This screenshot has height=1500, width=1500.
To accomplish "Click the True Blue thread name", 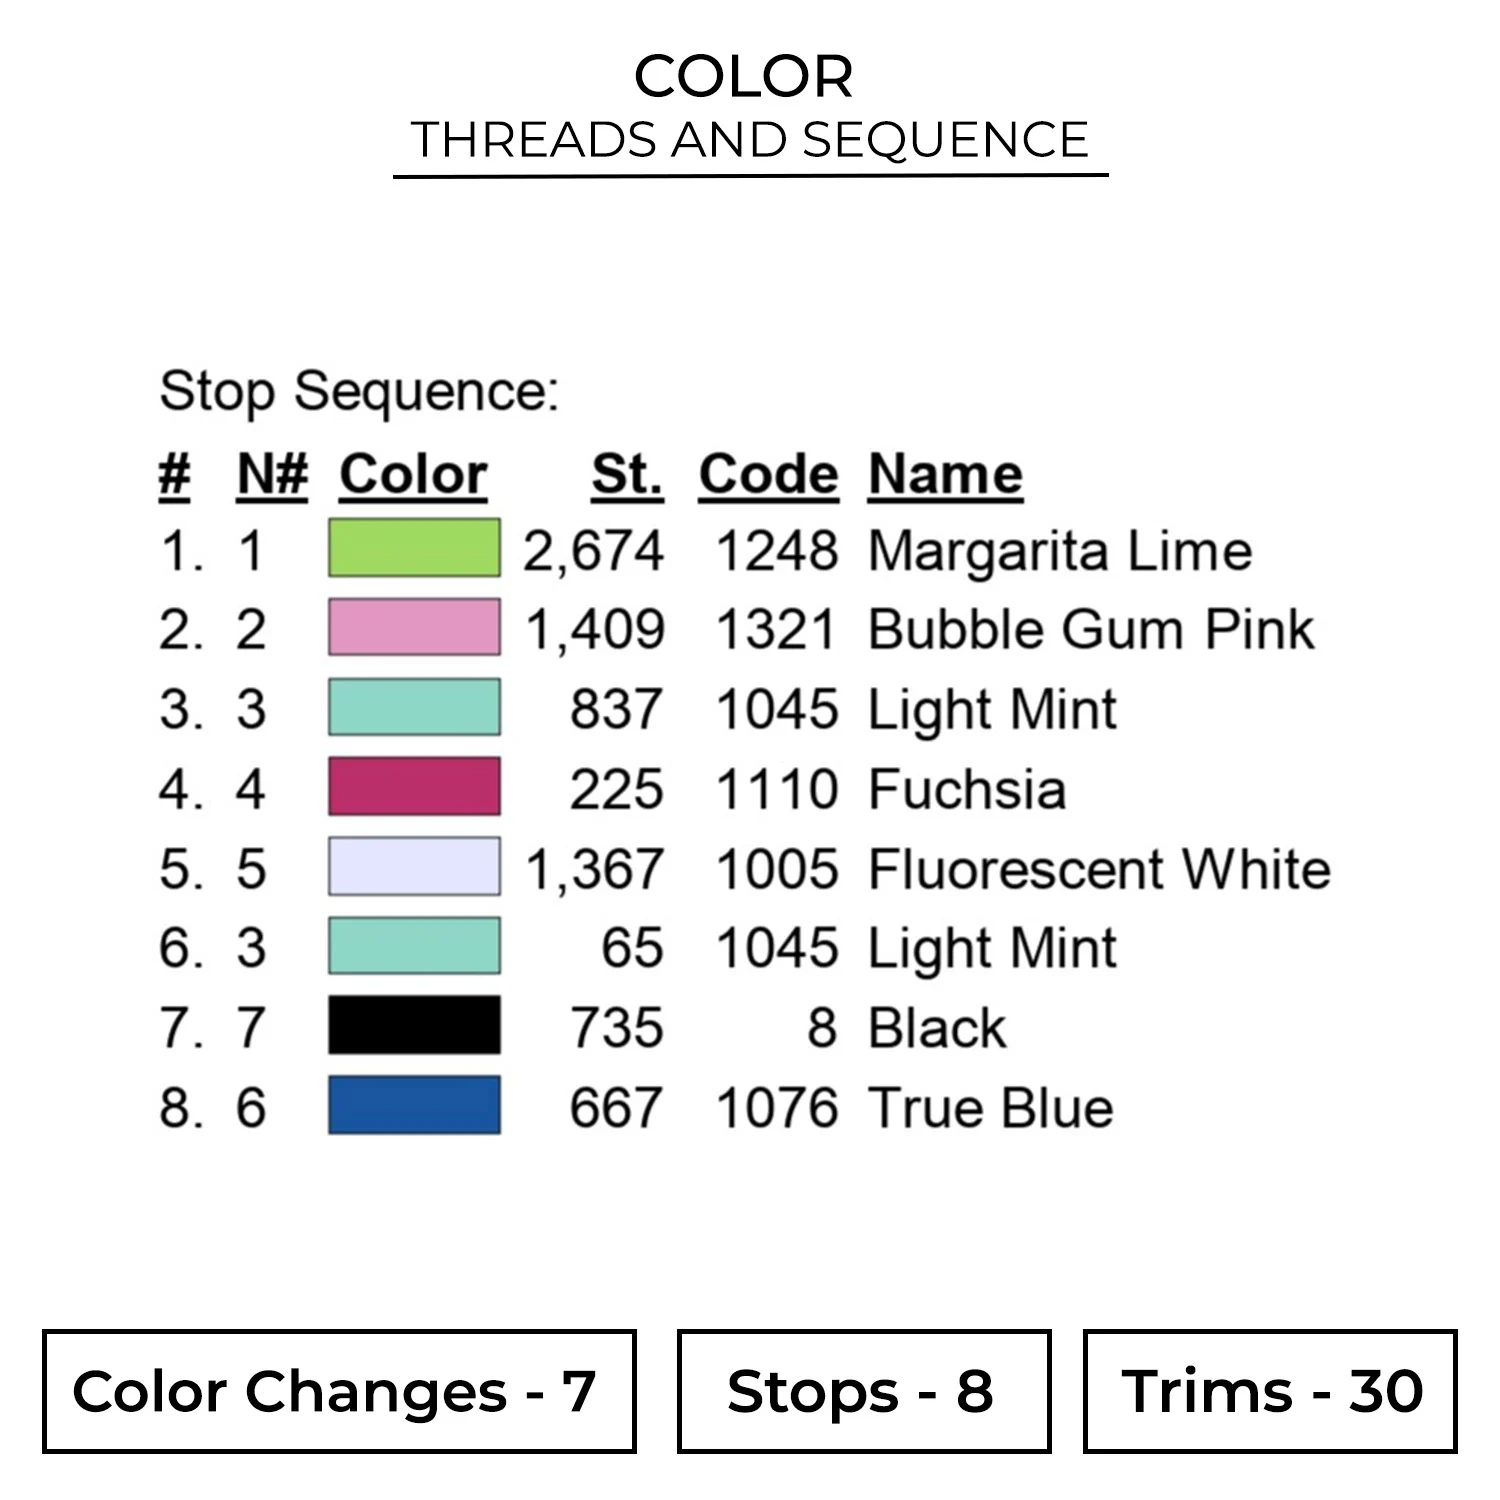I will (990, 1108).
